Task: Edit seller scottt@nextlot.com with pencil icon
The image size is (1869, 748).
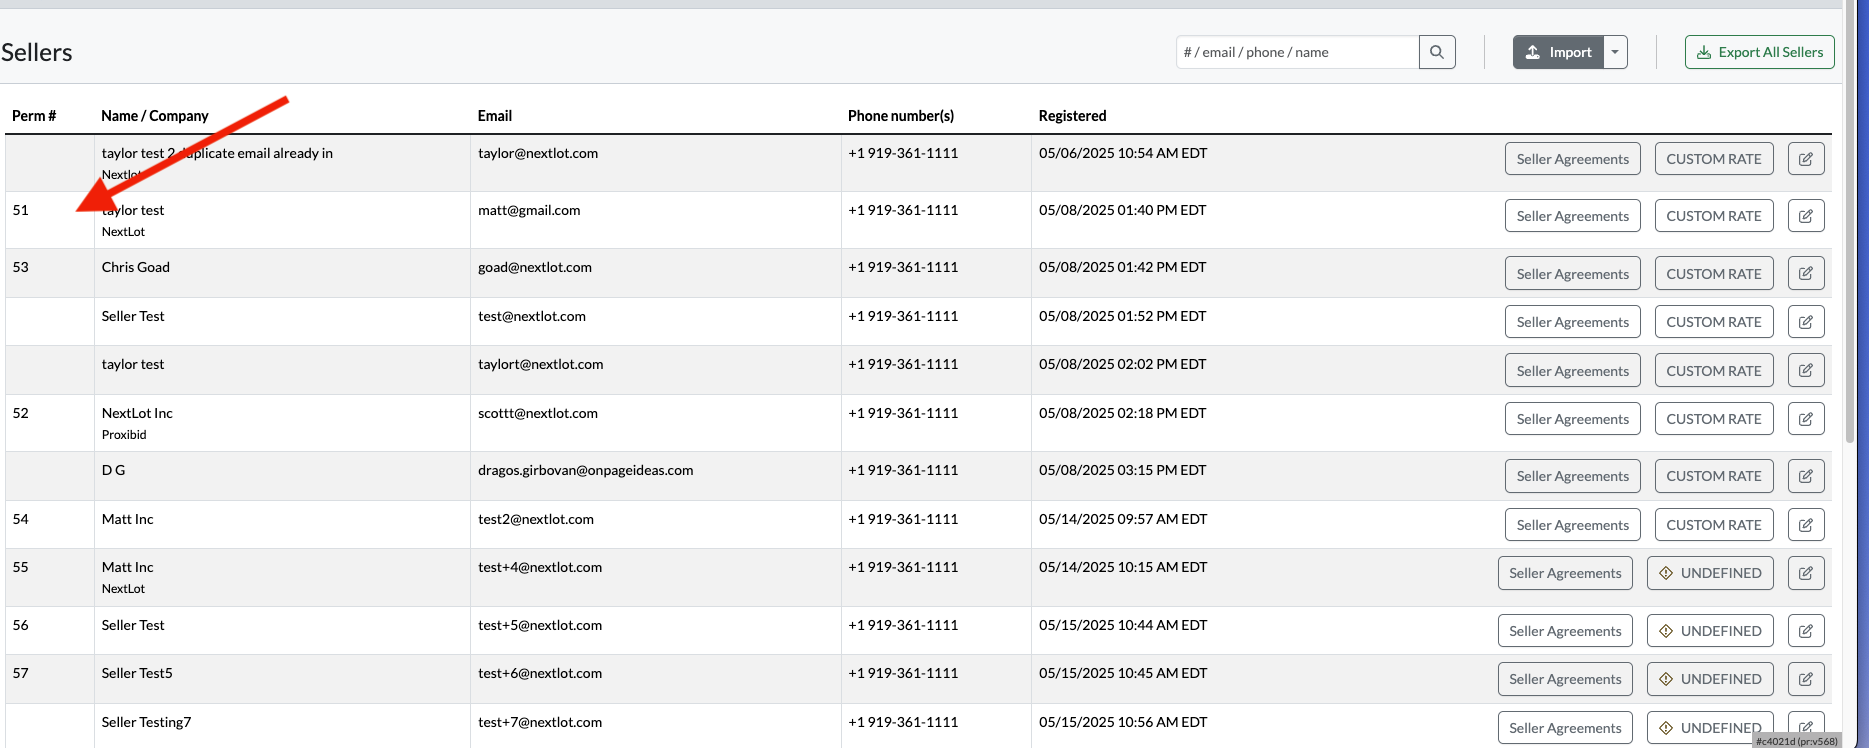Action: pos(1806,419)
